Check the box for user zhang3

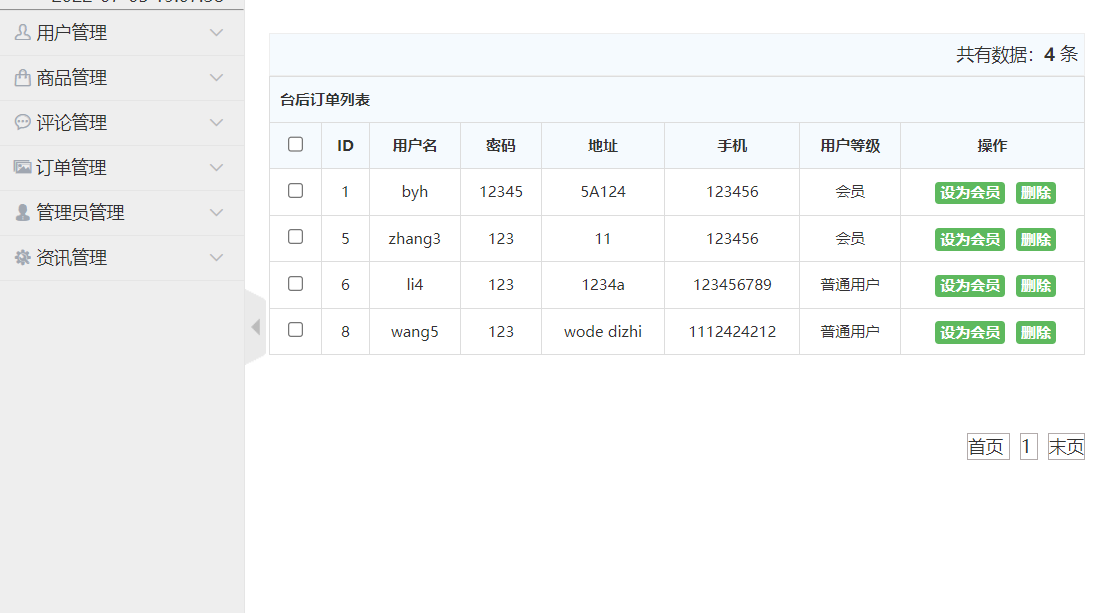coord(296,237)
